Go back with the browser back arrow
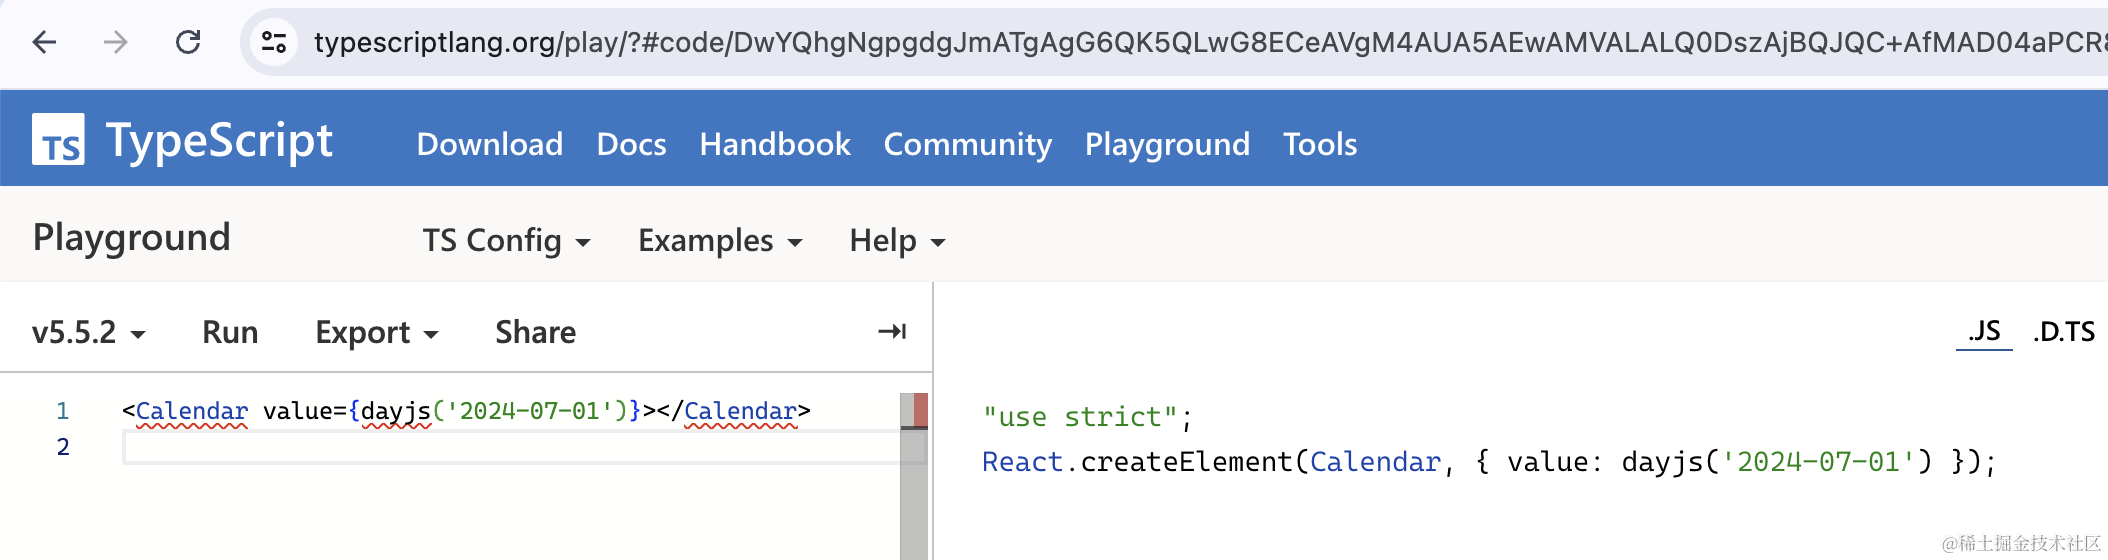Viewport: 2108px width, 560px height. click(x=44, y=42)
